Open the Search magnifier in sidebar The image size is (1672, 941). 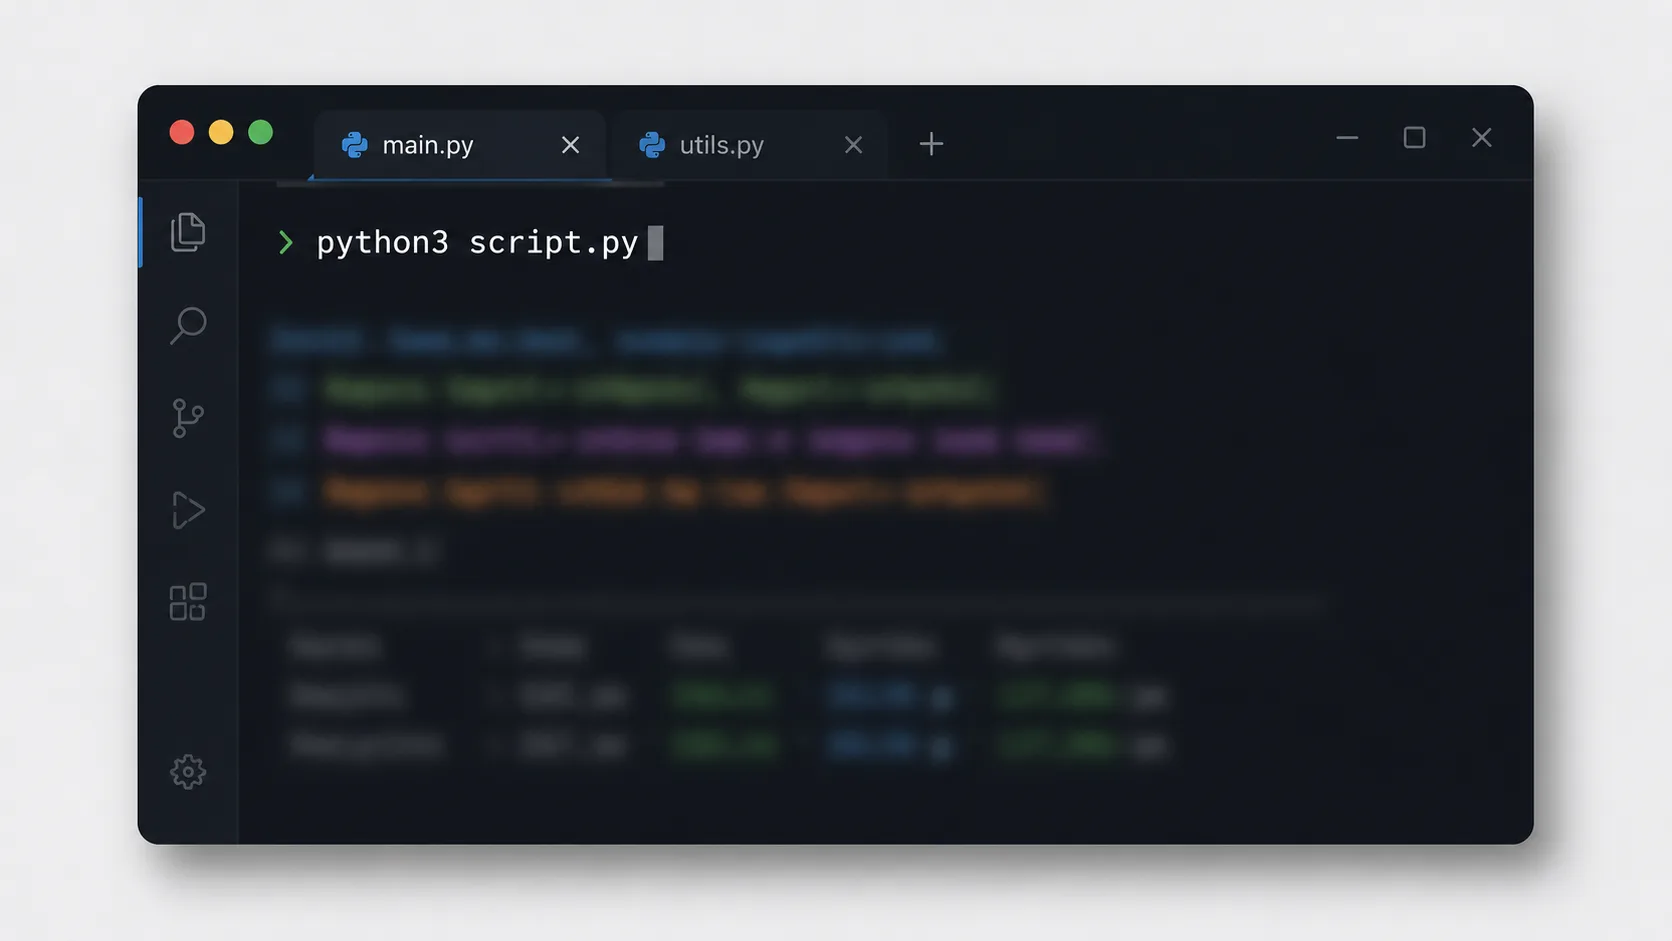(188, 325)
